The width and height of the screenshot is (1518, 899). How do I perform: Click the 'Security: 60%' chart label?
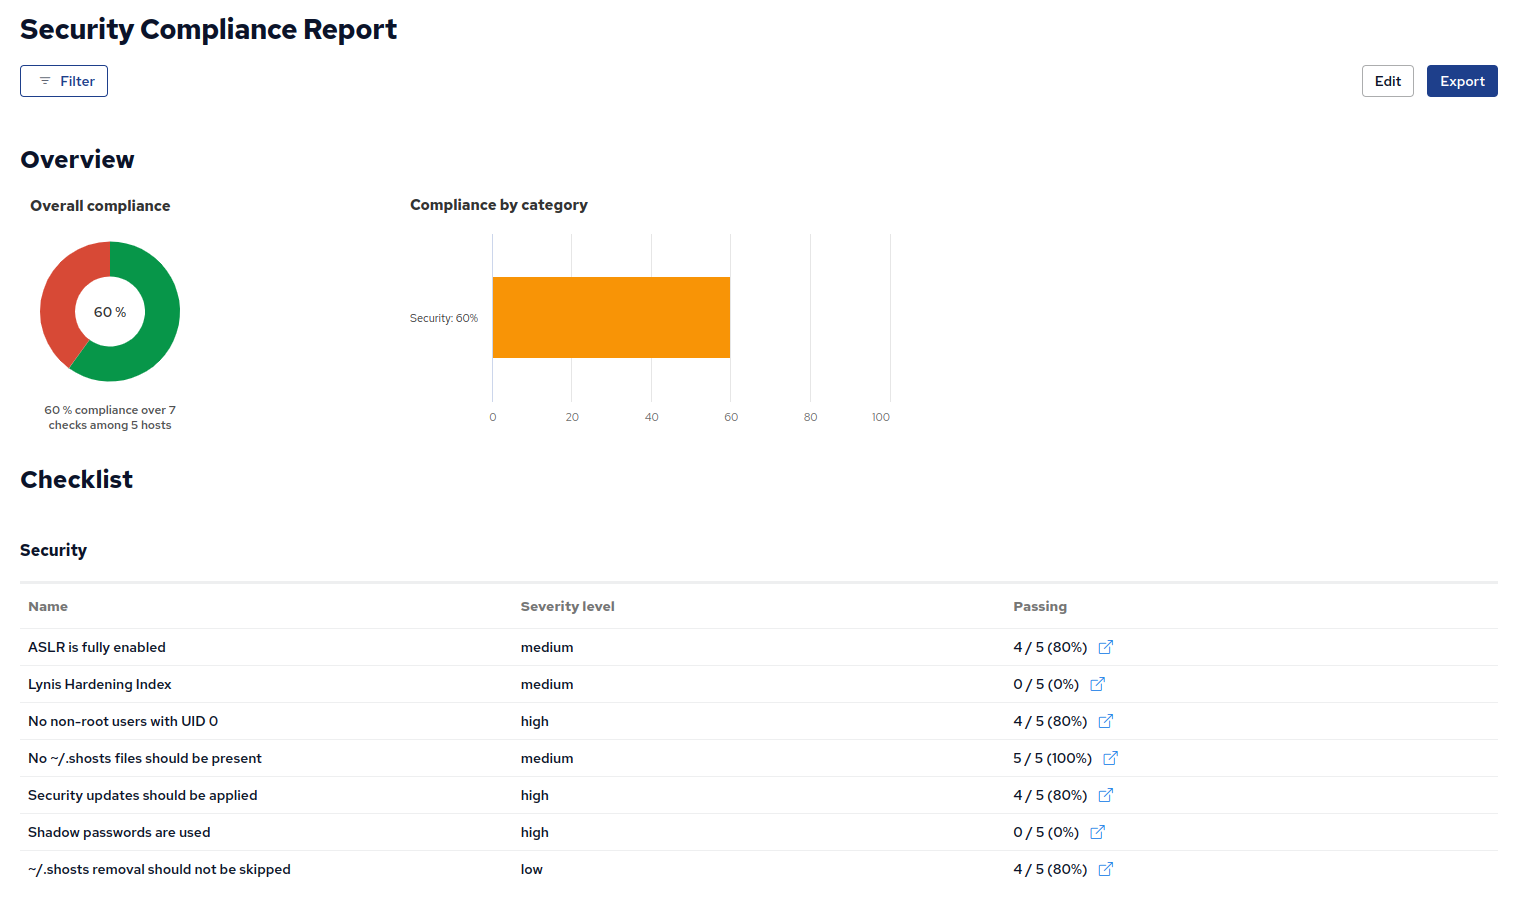[x=444, y=318]
